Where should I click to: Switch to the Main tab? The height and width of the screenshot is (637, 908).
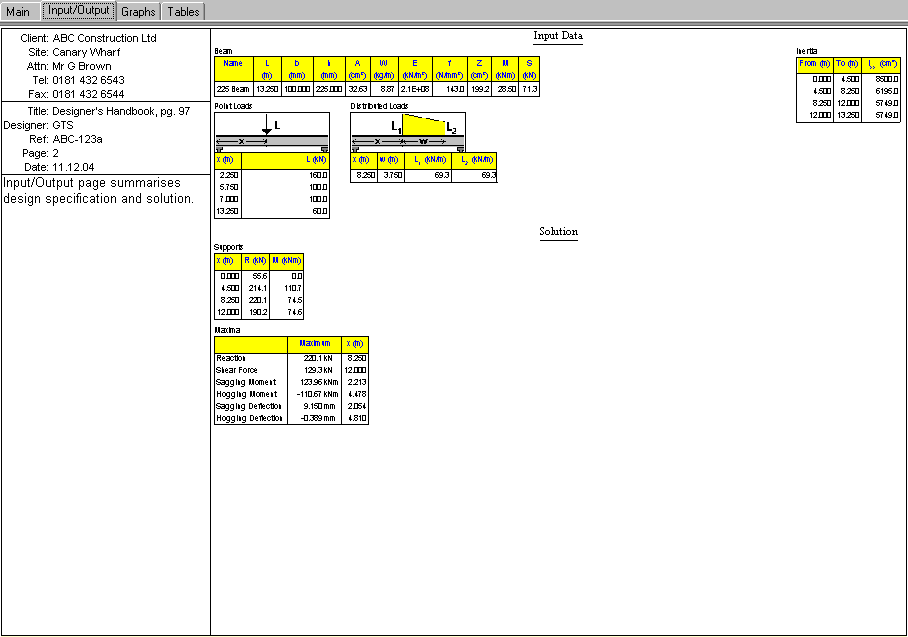tap(19, 12)
